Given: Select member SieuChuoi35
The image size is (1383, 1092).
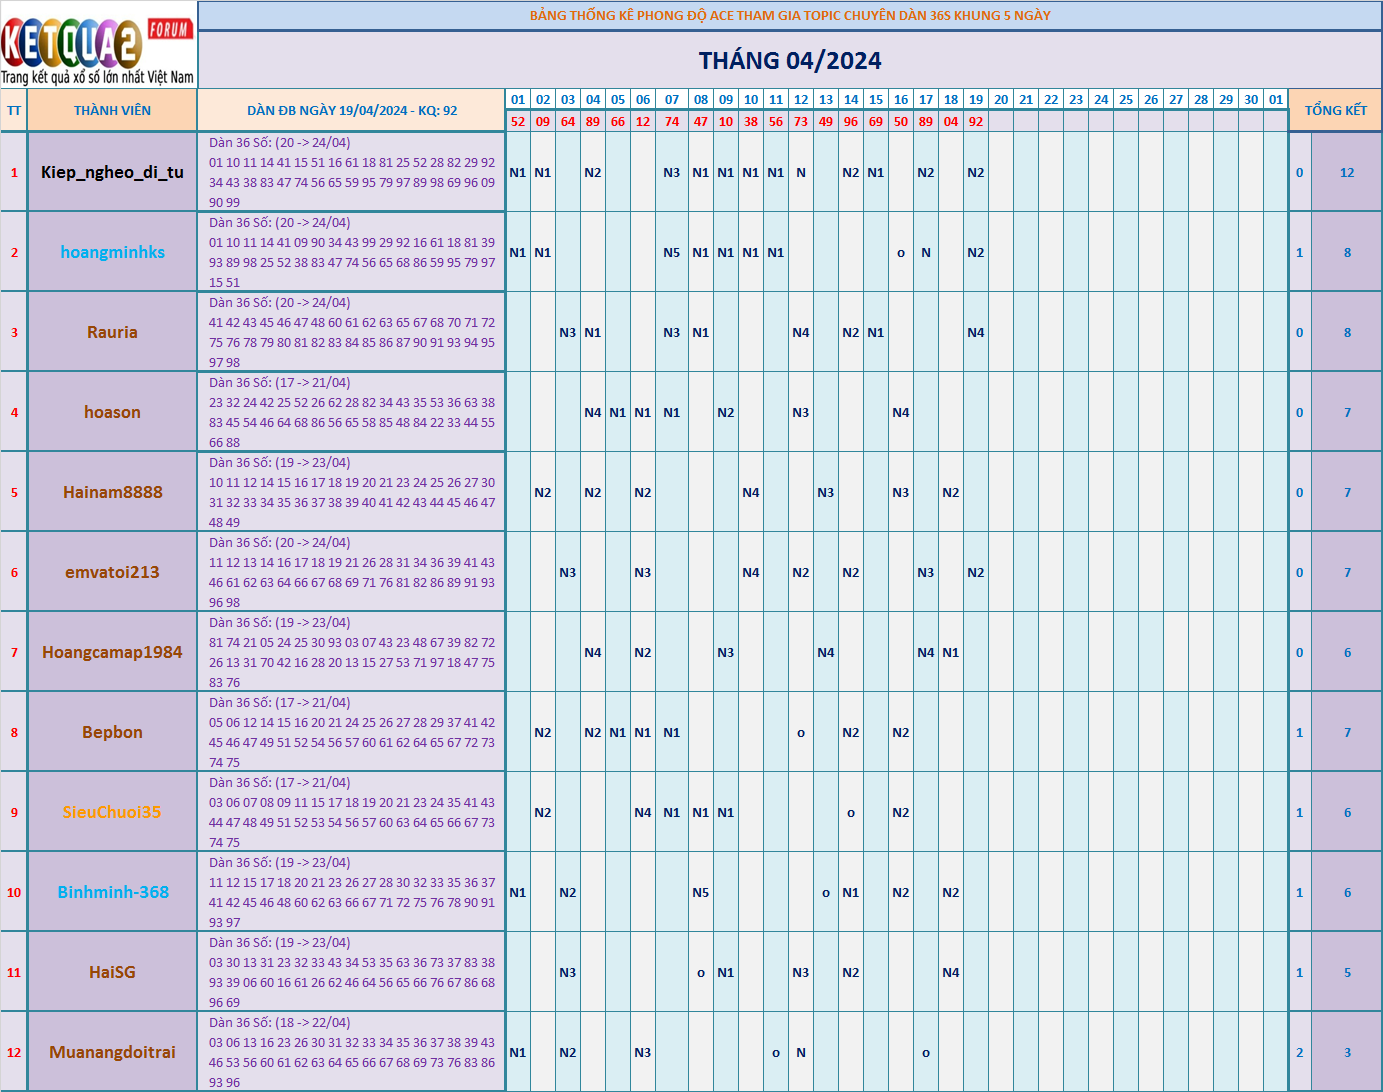Looking at the screenshot, I should [x=112, y=812].
